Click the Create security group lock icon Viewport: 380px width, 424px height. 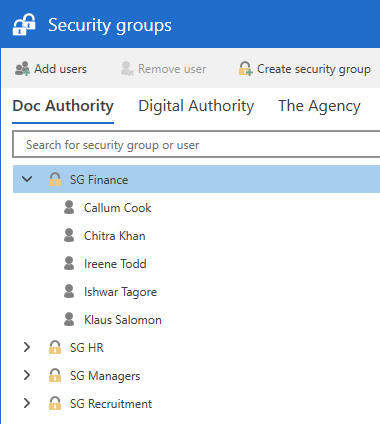point(245,68)
